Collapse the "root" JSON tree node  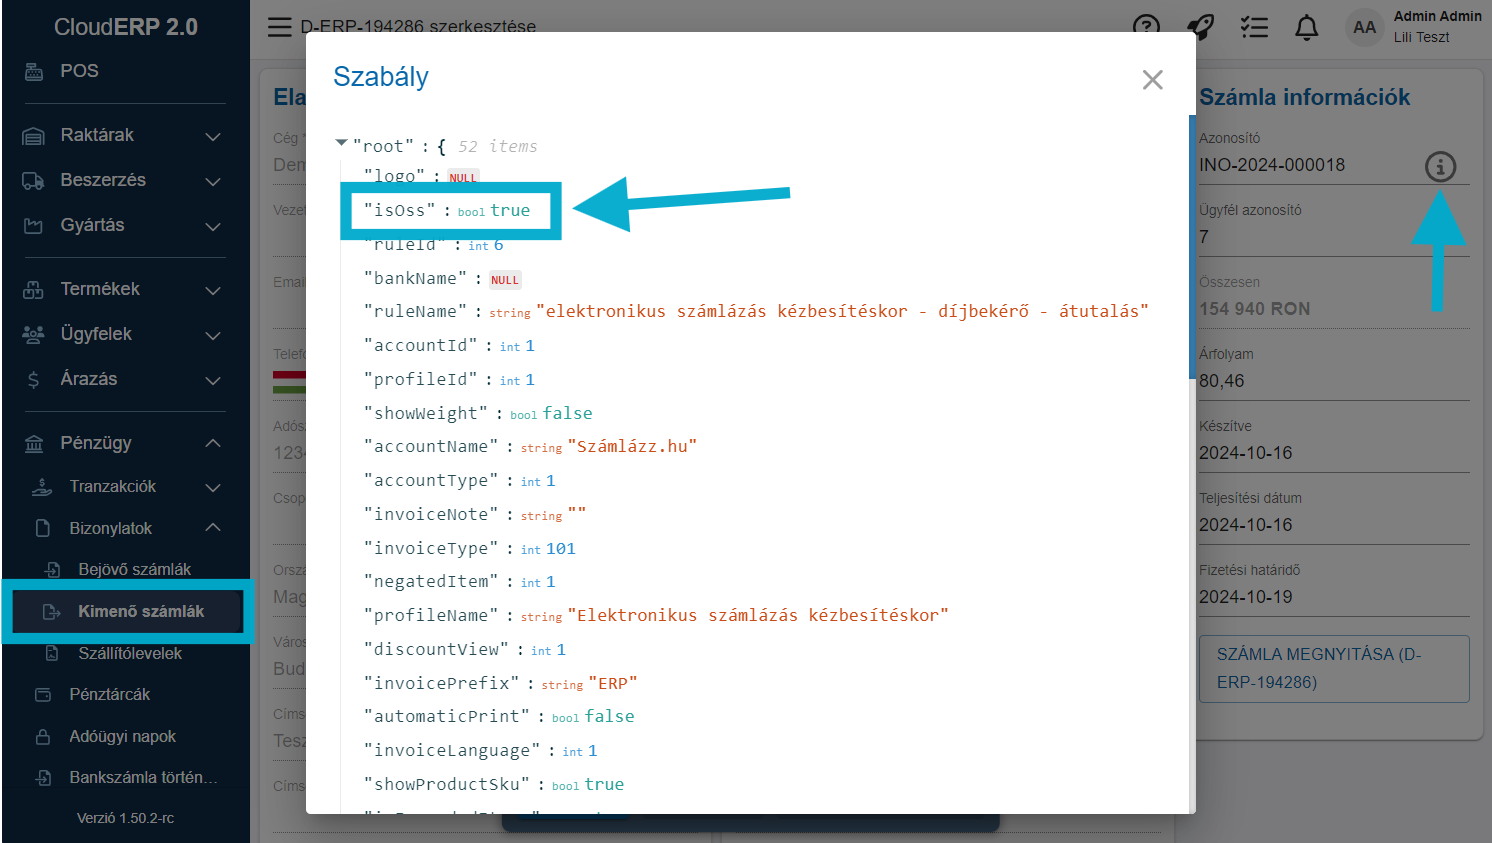[342, 144]
